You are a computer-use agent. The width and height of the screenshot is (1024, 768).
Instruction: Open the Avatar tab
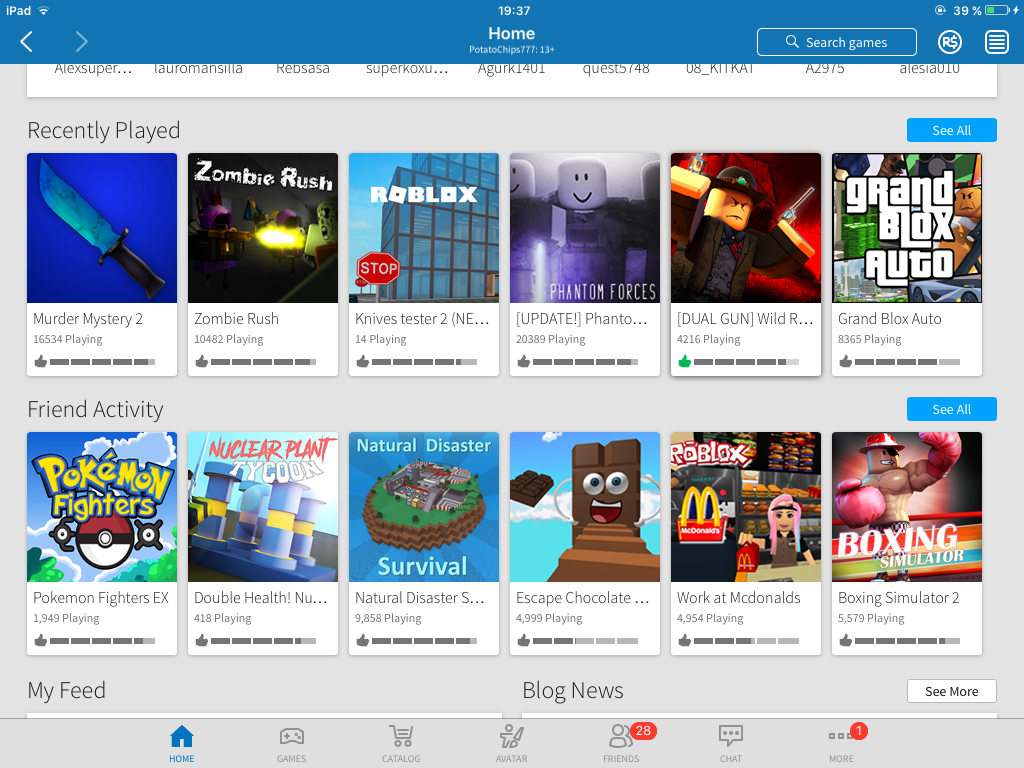pos(511,744)
